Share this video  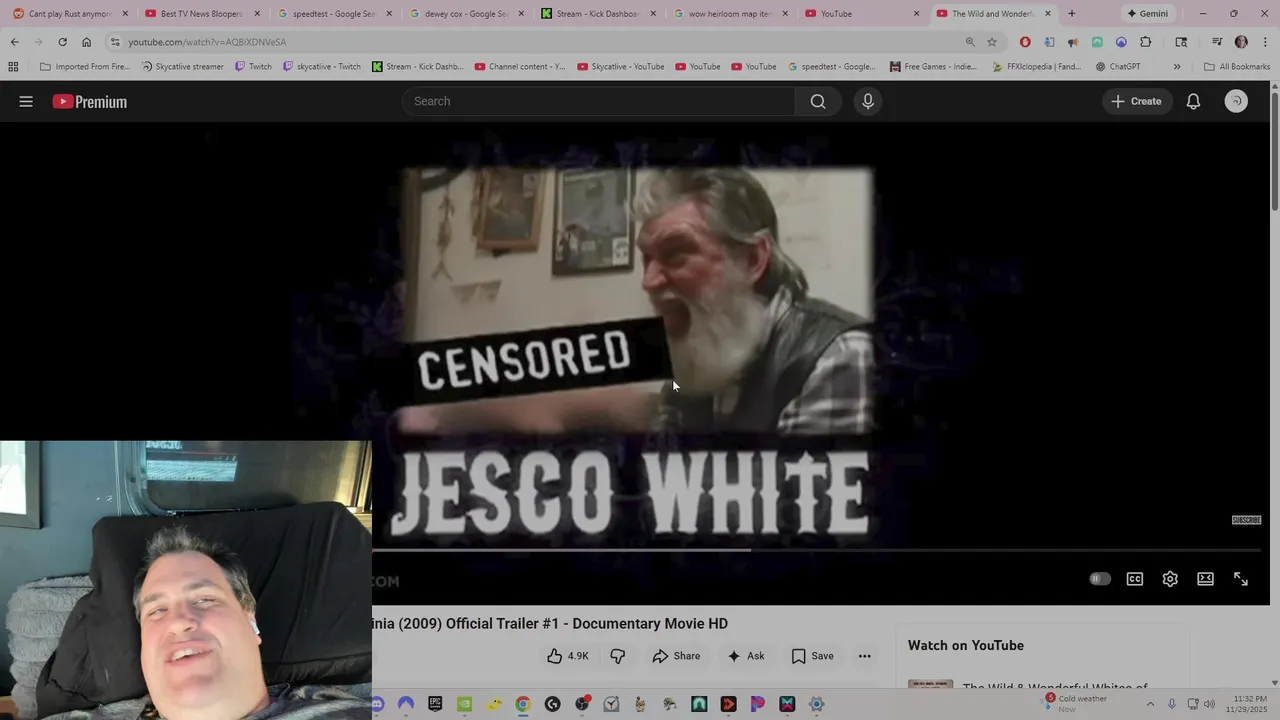pyautogui.click(x=676, y=656)
